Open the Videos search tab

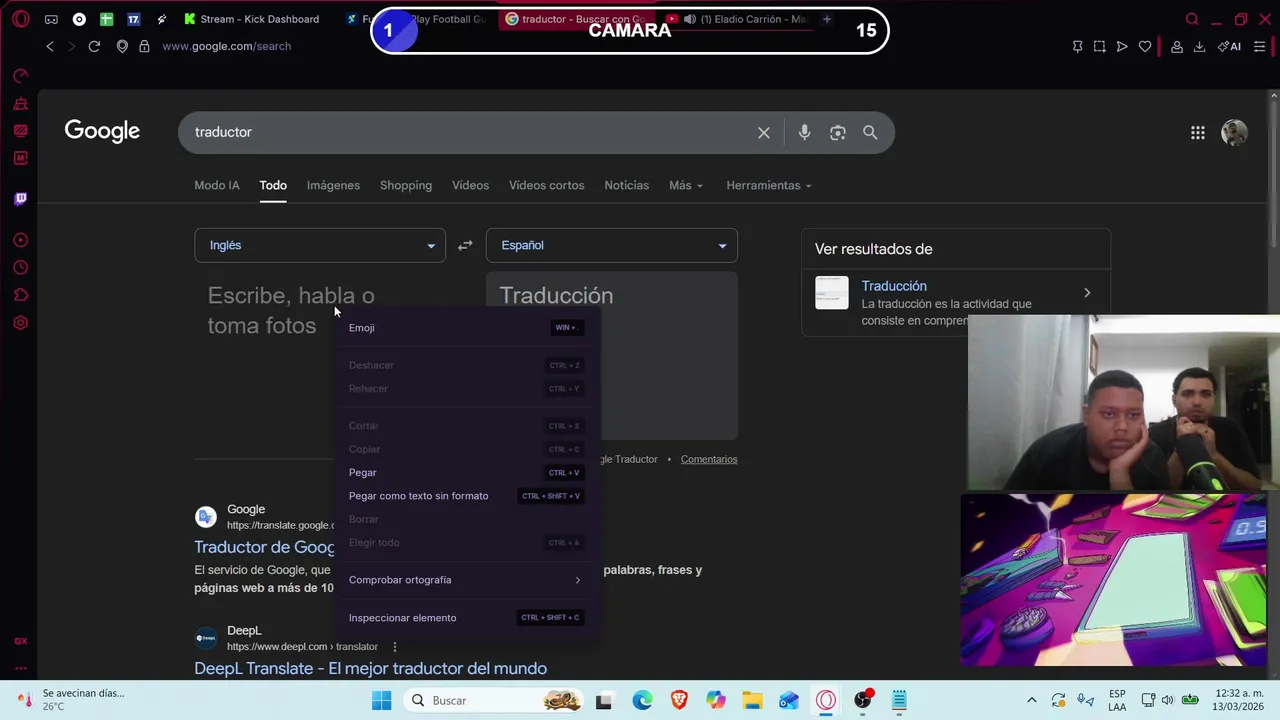tap(470, 185)
